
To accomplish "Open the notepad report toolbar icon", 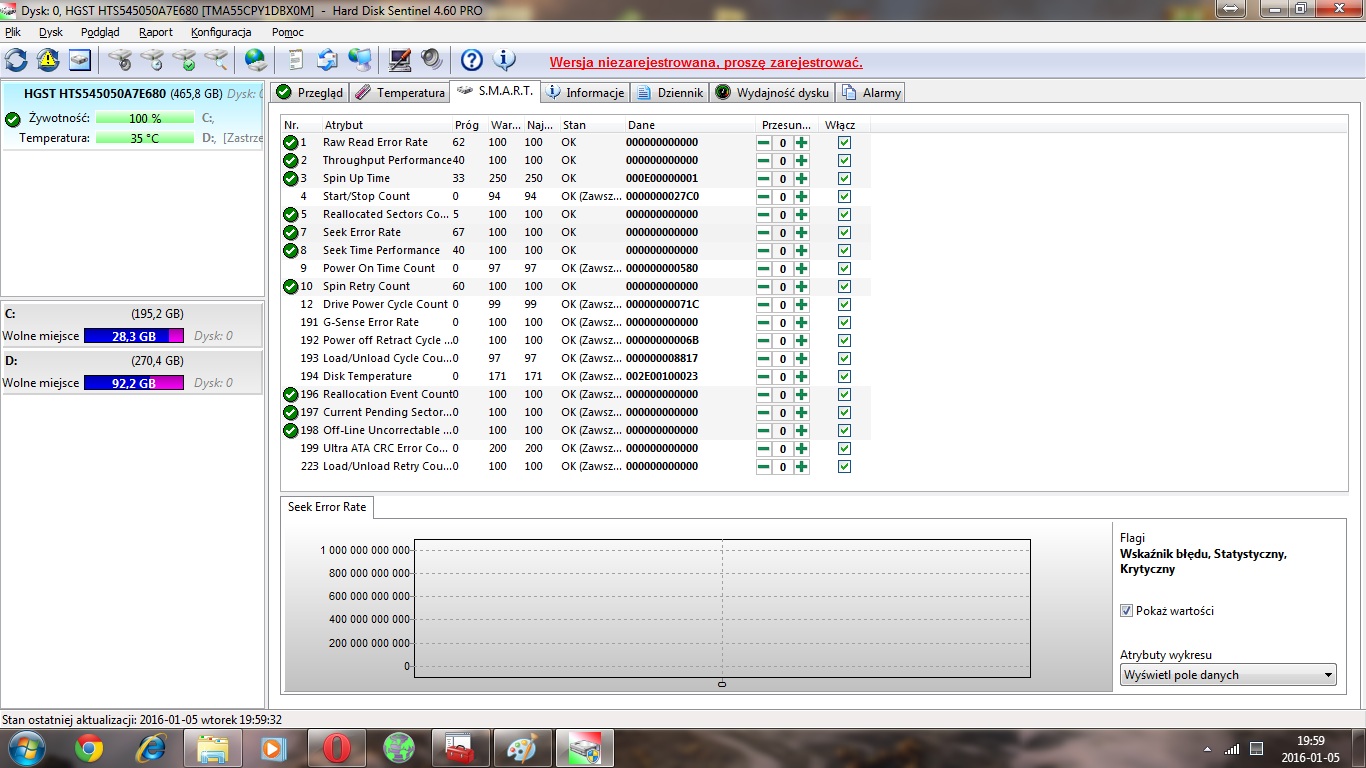I will pos(296,60).
